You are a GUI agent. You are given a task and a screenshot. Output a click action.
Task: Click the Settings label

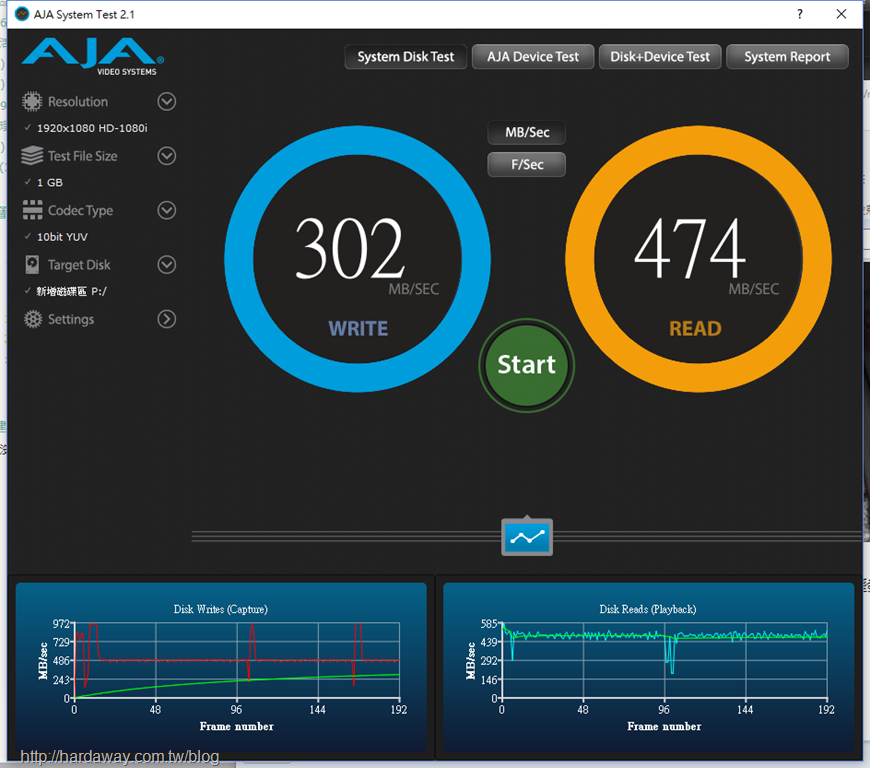click(x=71, y=319)
